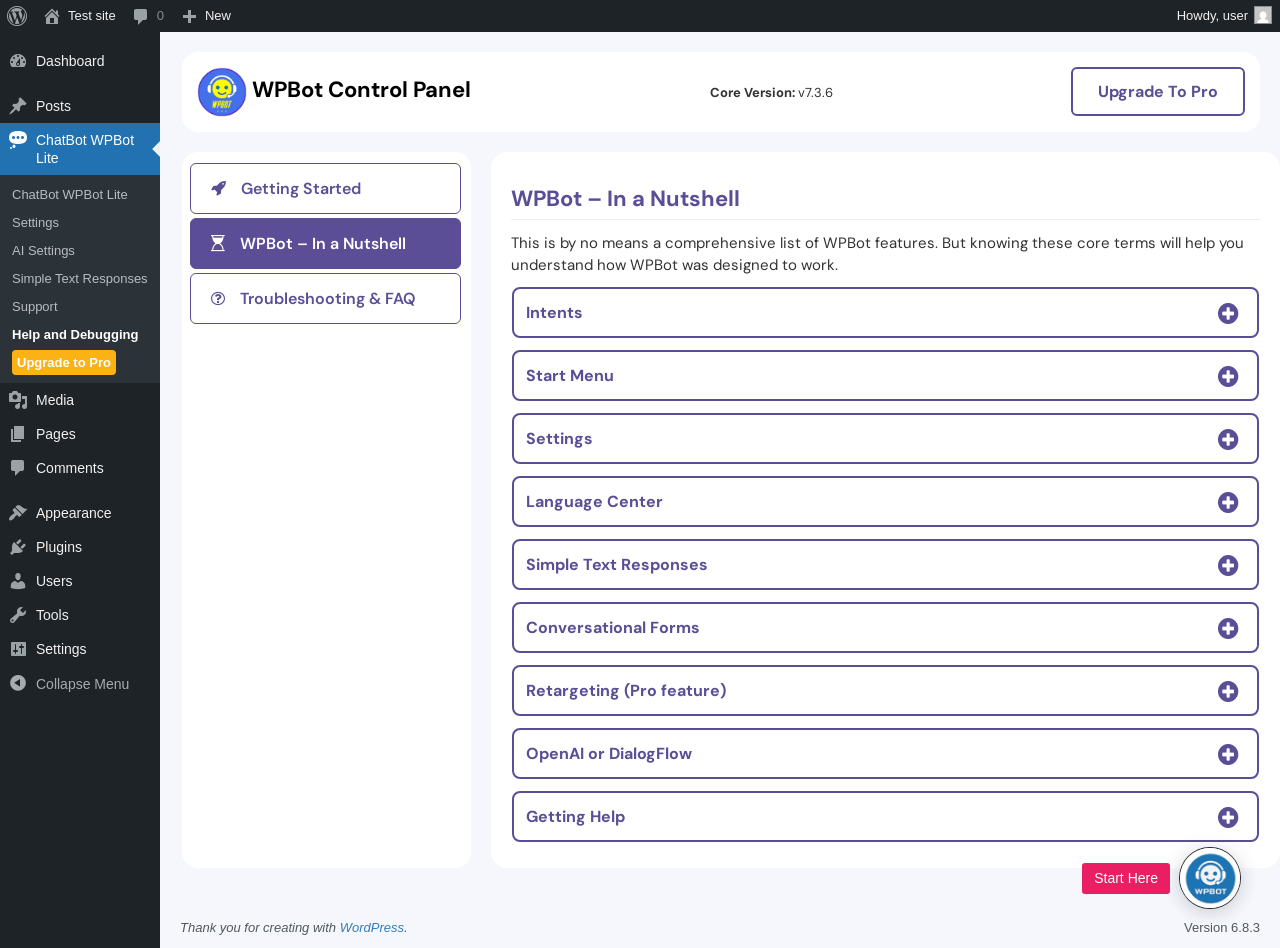Click the pink Start Here button

(x=1125, y=878)
